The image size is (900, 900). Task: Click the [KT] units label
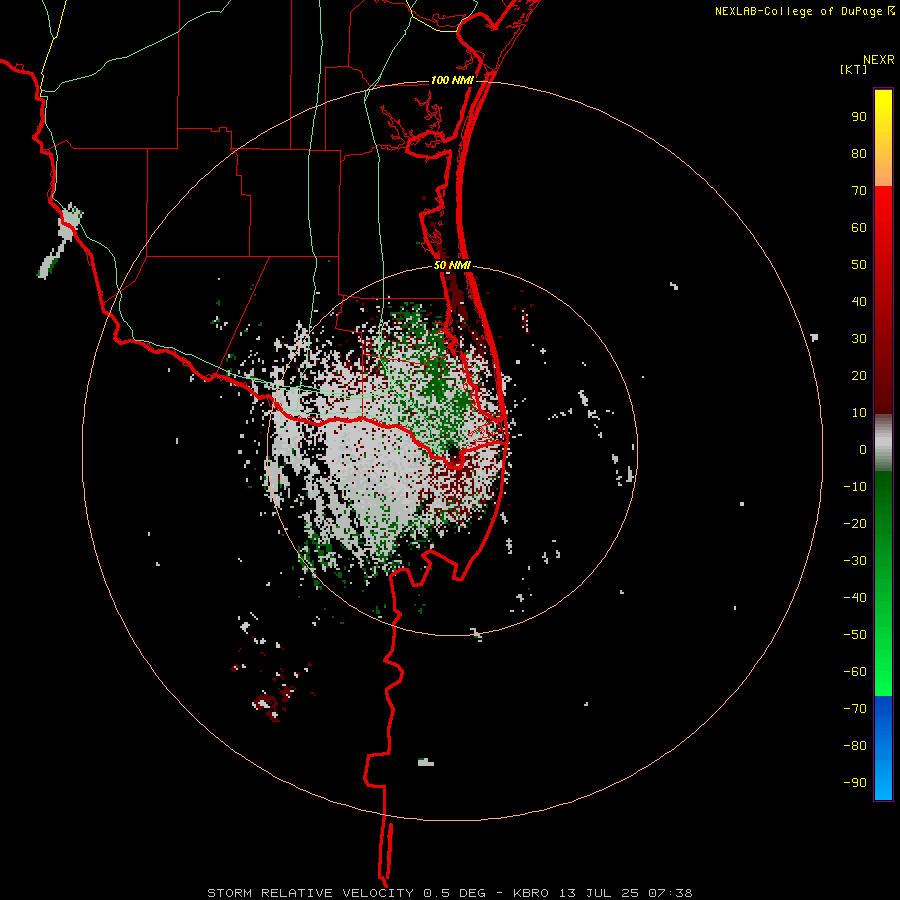pos(853,69)
